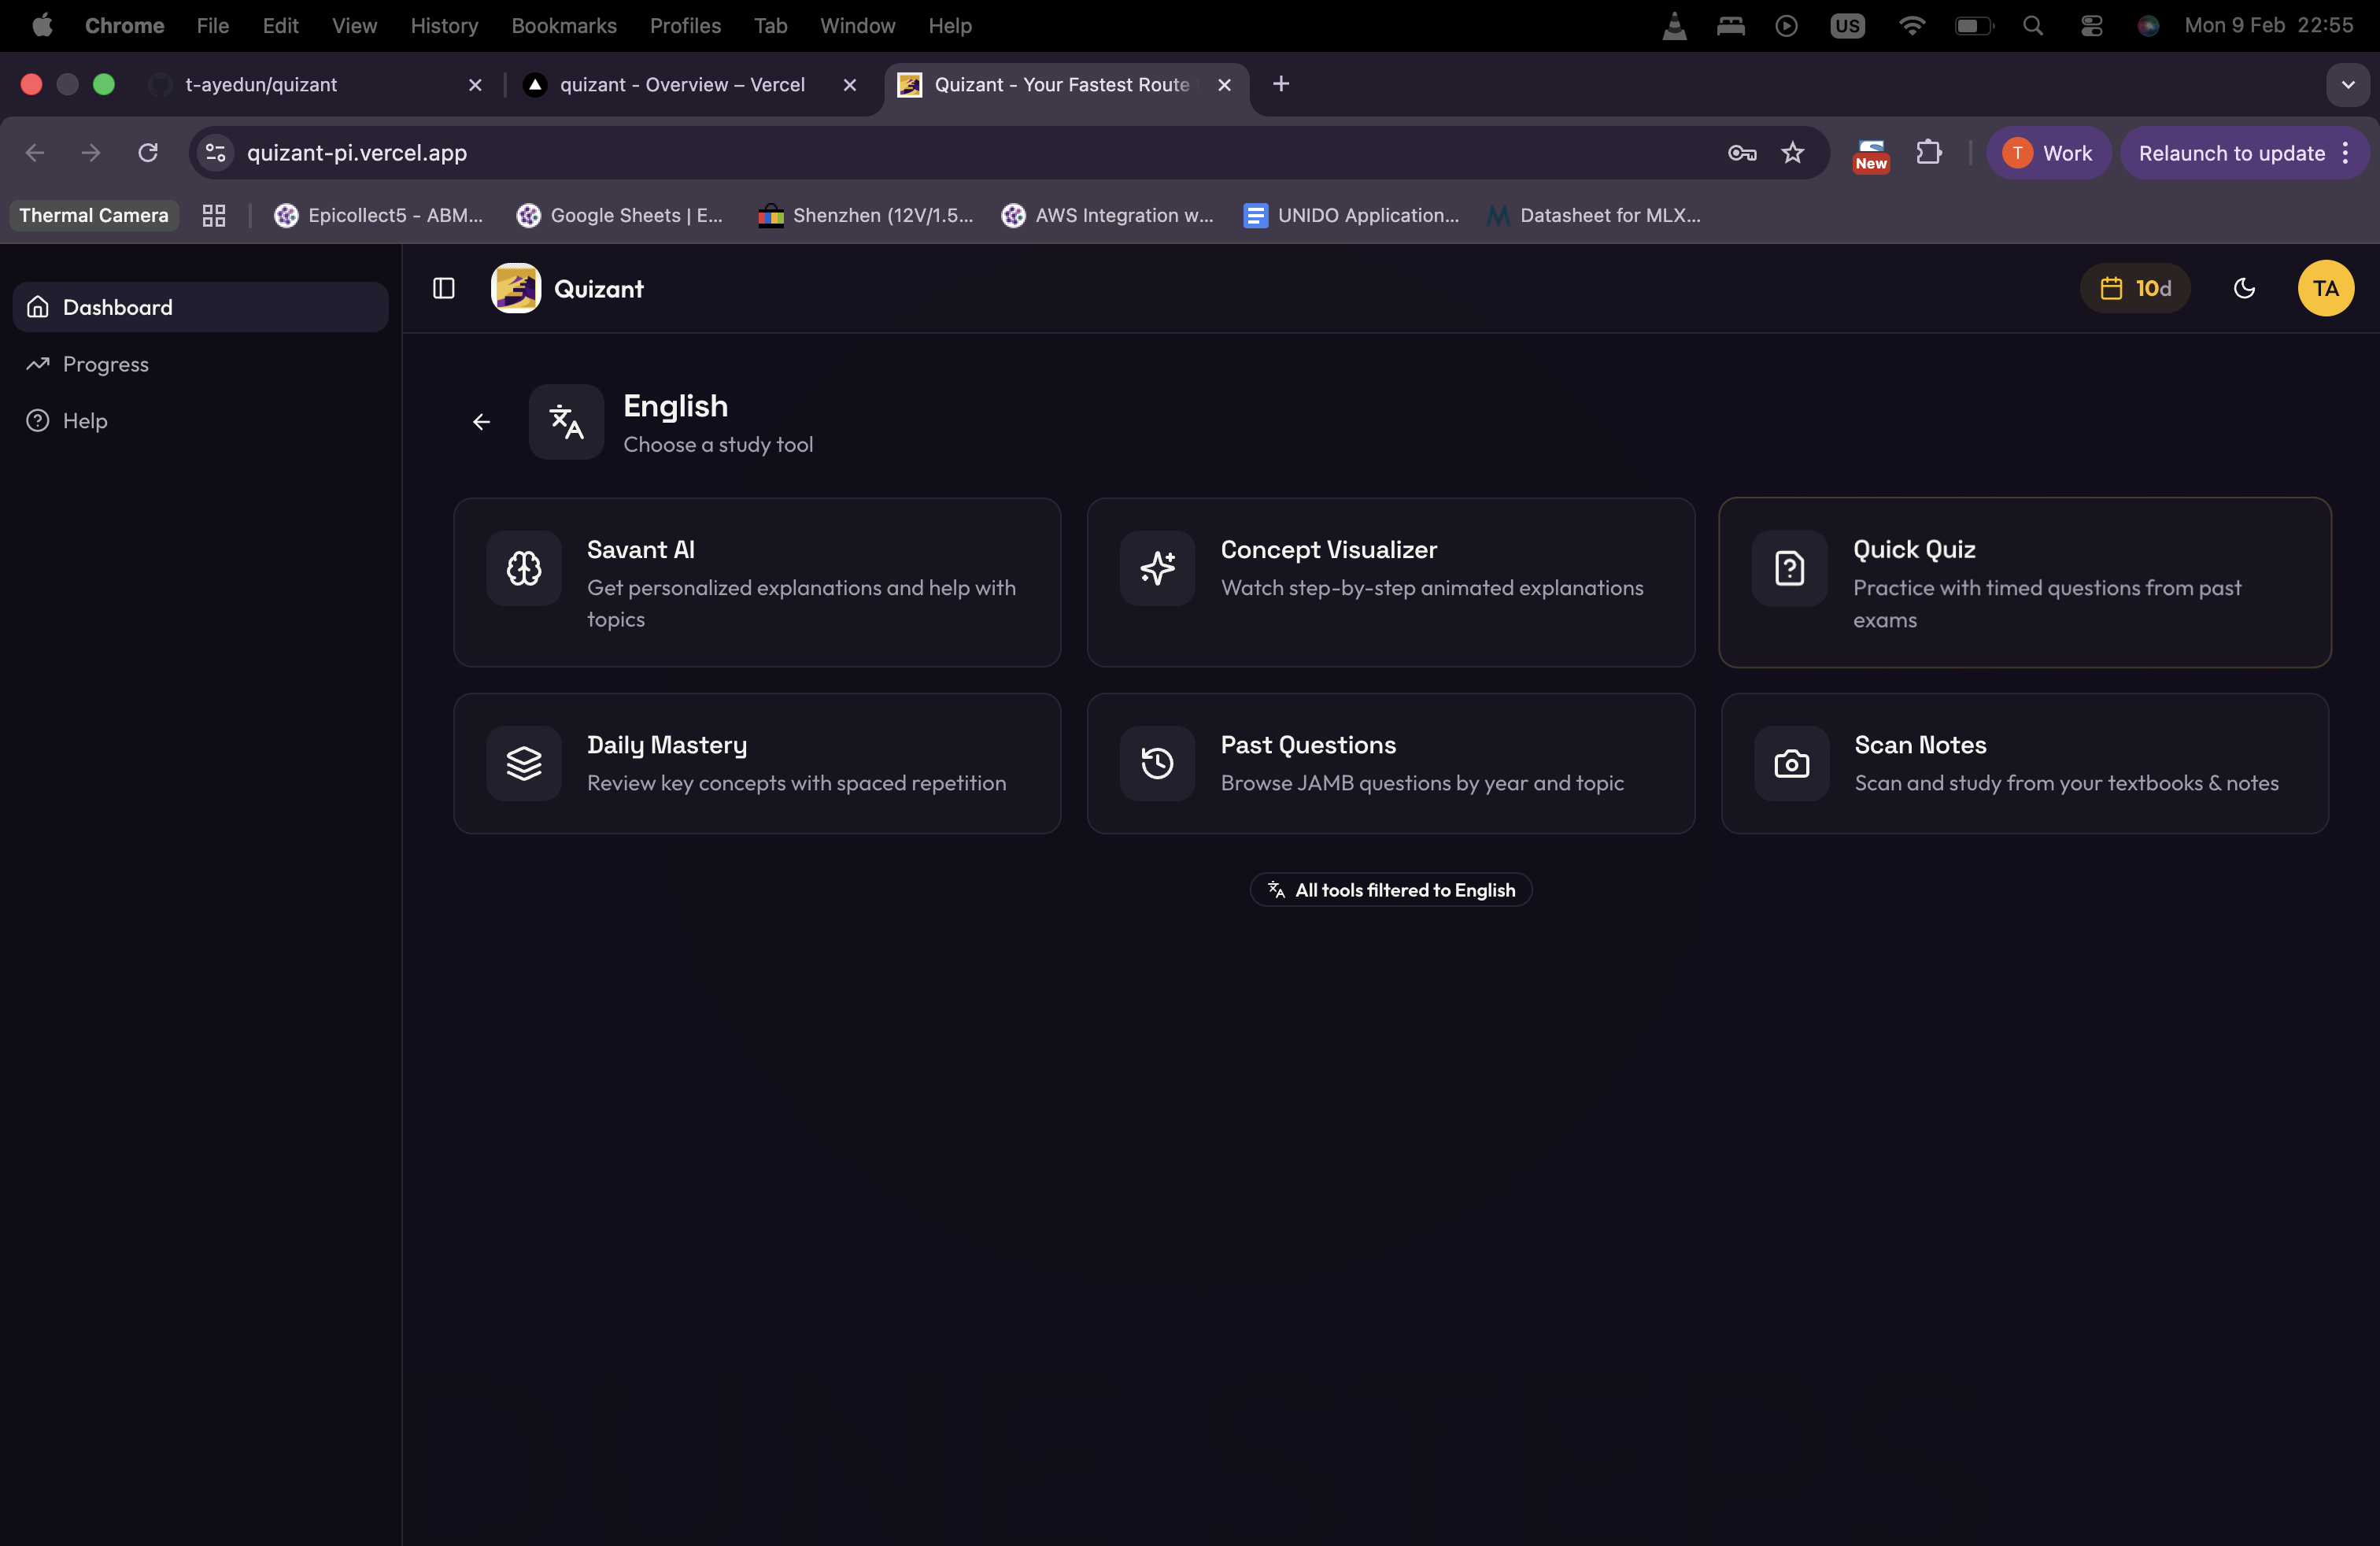Click the 10d countdown calendar badge
Image resolution: width=2380 pixels, height=1546 pixels.
(x=2134, y=289)
